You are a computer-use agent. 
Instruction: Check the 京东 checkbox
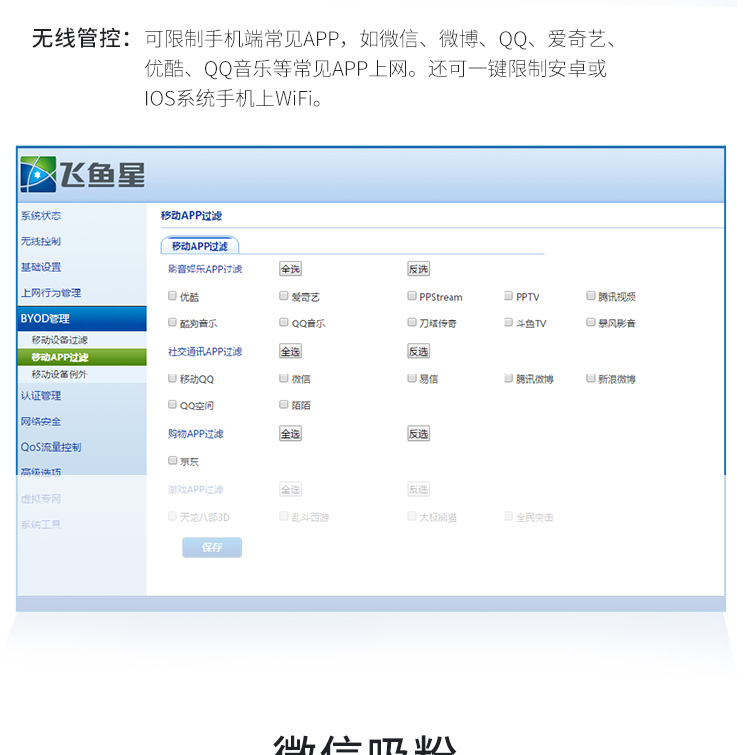pyautogui.click(x=172, y=460)
